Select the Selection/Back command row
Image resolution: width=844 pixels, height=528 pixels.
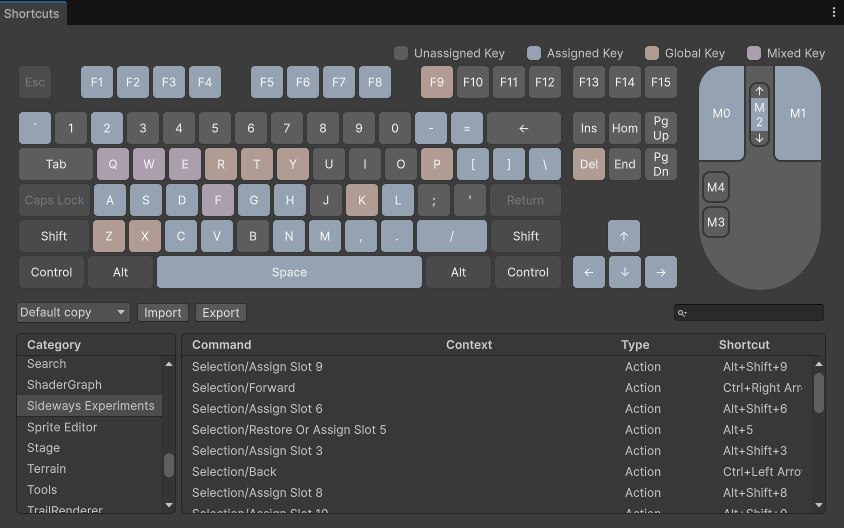click(x=497, y=471)
